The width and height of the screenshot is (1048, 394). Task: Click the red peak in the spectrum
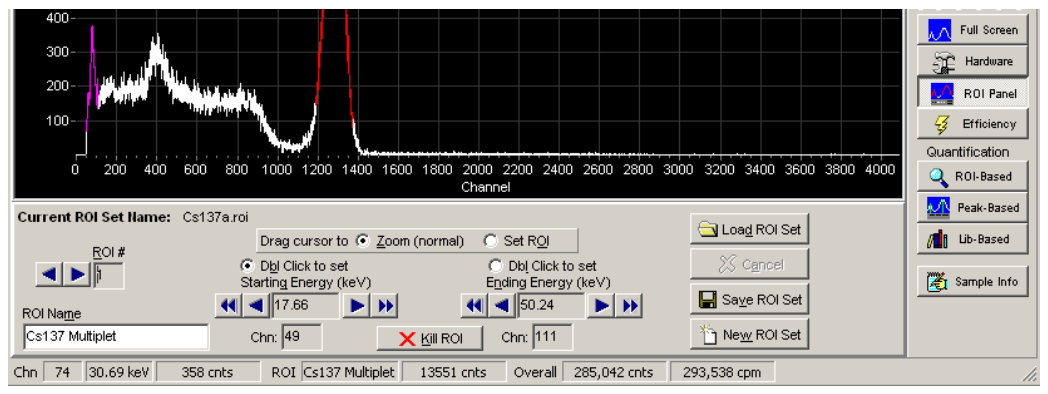coord(334,67)
